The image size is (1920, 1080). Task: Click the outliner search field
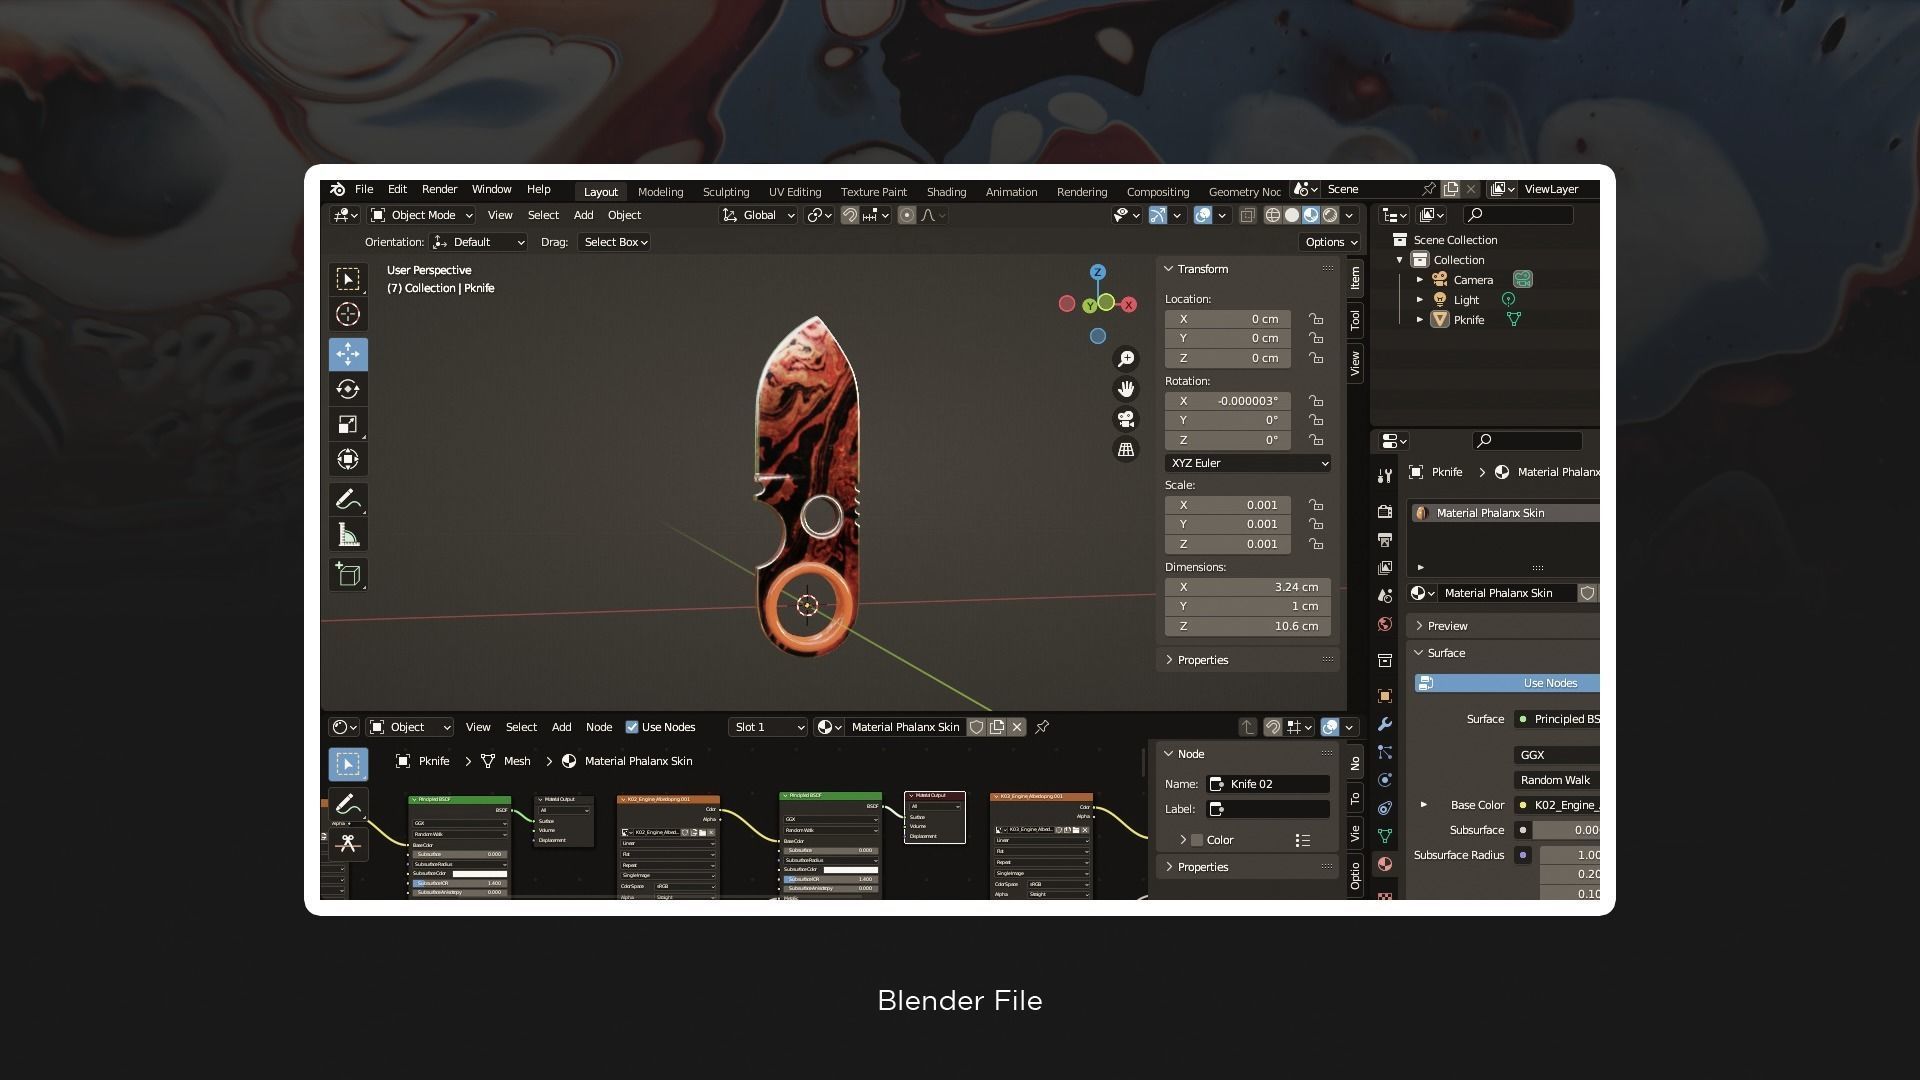[1518, 215]
